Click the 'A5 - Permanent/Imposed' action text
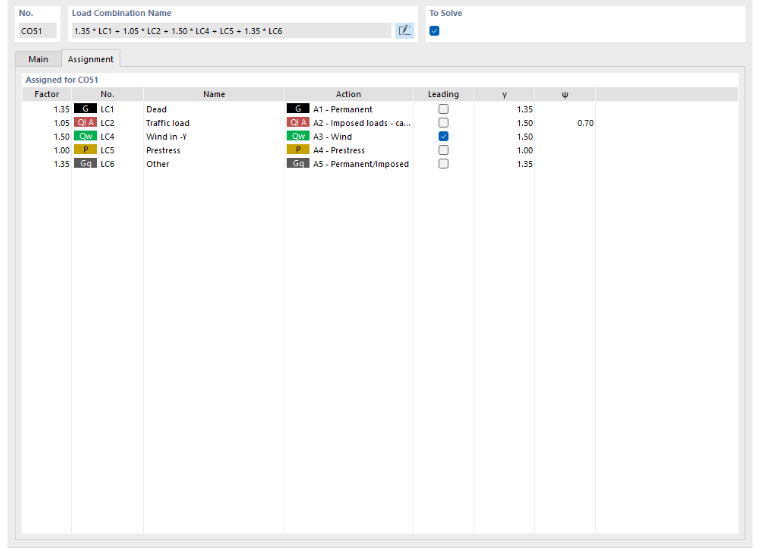Viewport: 760px width, 548px height. point(361,164)
